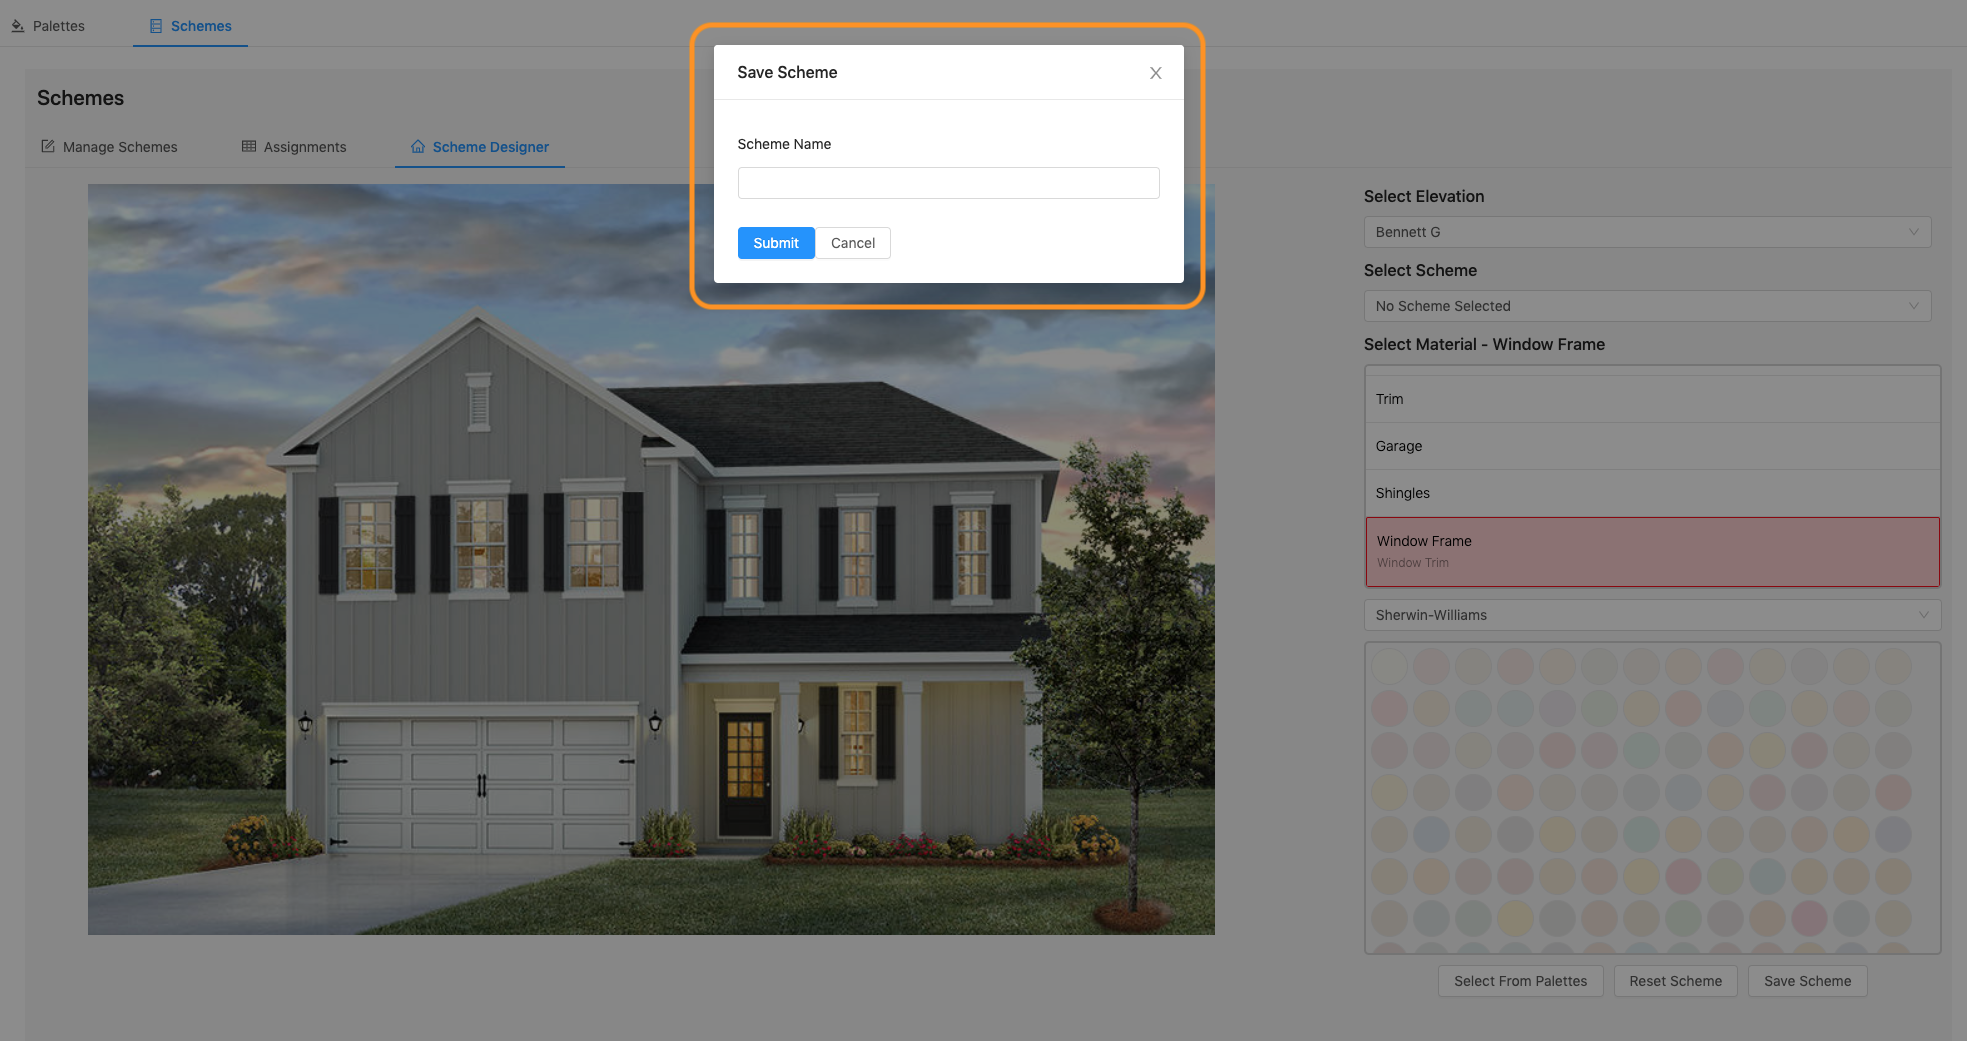Viewport: 1967px width, 1041px height.
Task: Click the grid icon beside Assignments
Action: click(248, 146)
